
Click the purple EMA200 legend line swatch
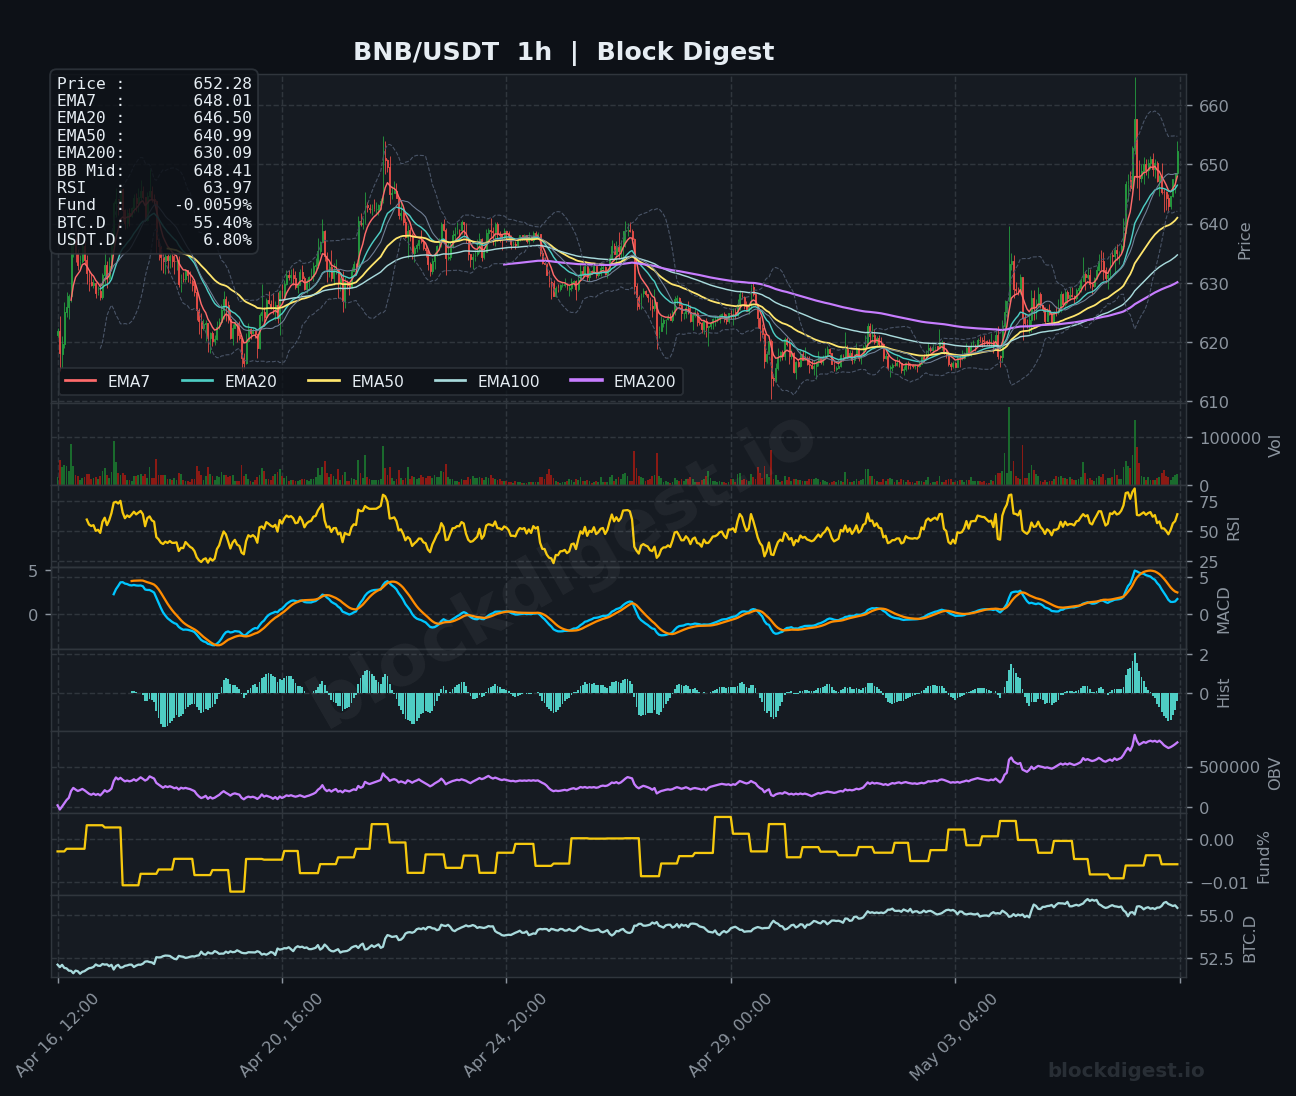coord(587,381)
